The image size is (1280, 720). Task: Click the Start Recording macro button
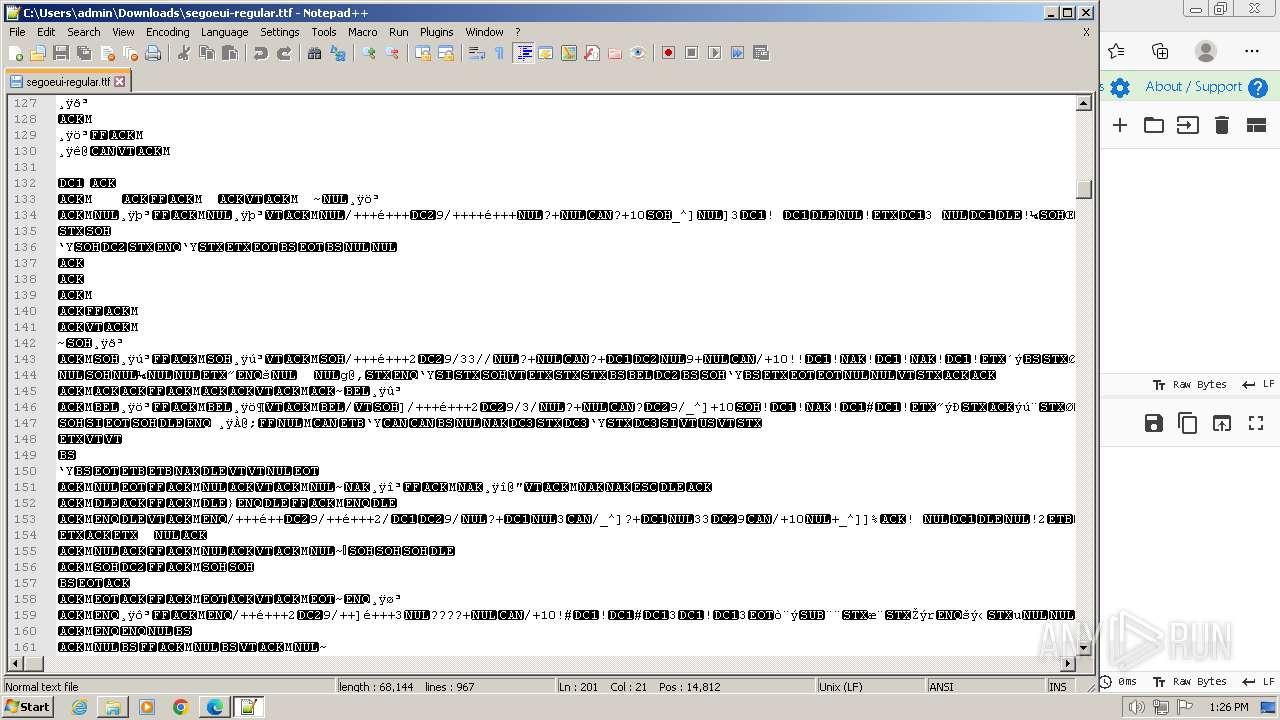click(668, 53)
